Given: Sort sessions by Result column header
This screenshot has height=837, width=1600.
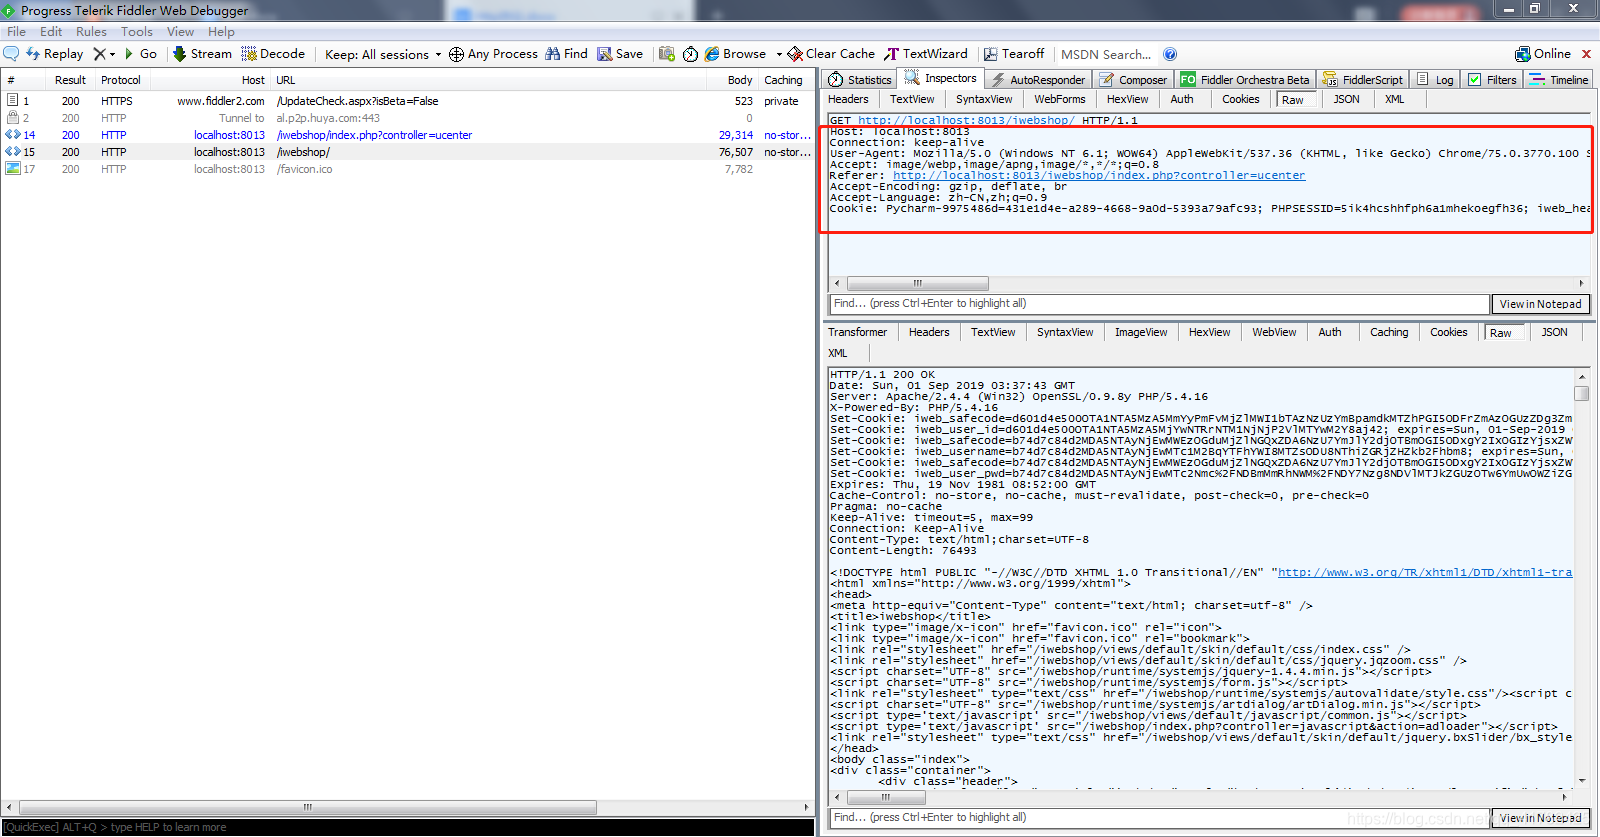Looking at the screenshot, I should 70,80.
